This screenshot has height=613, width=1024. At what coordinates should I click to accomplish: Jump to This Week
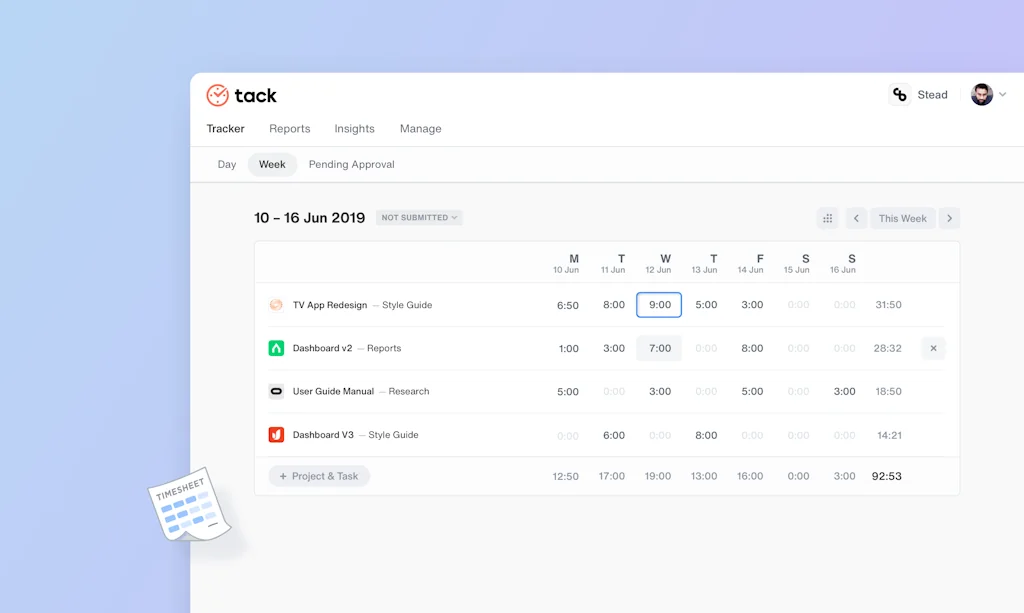coord(903,218)
